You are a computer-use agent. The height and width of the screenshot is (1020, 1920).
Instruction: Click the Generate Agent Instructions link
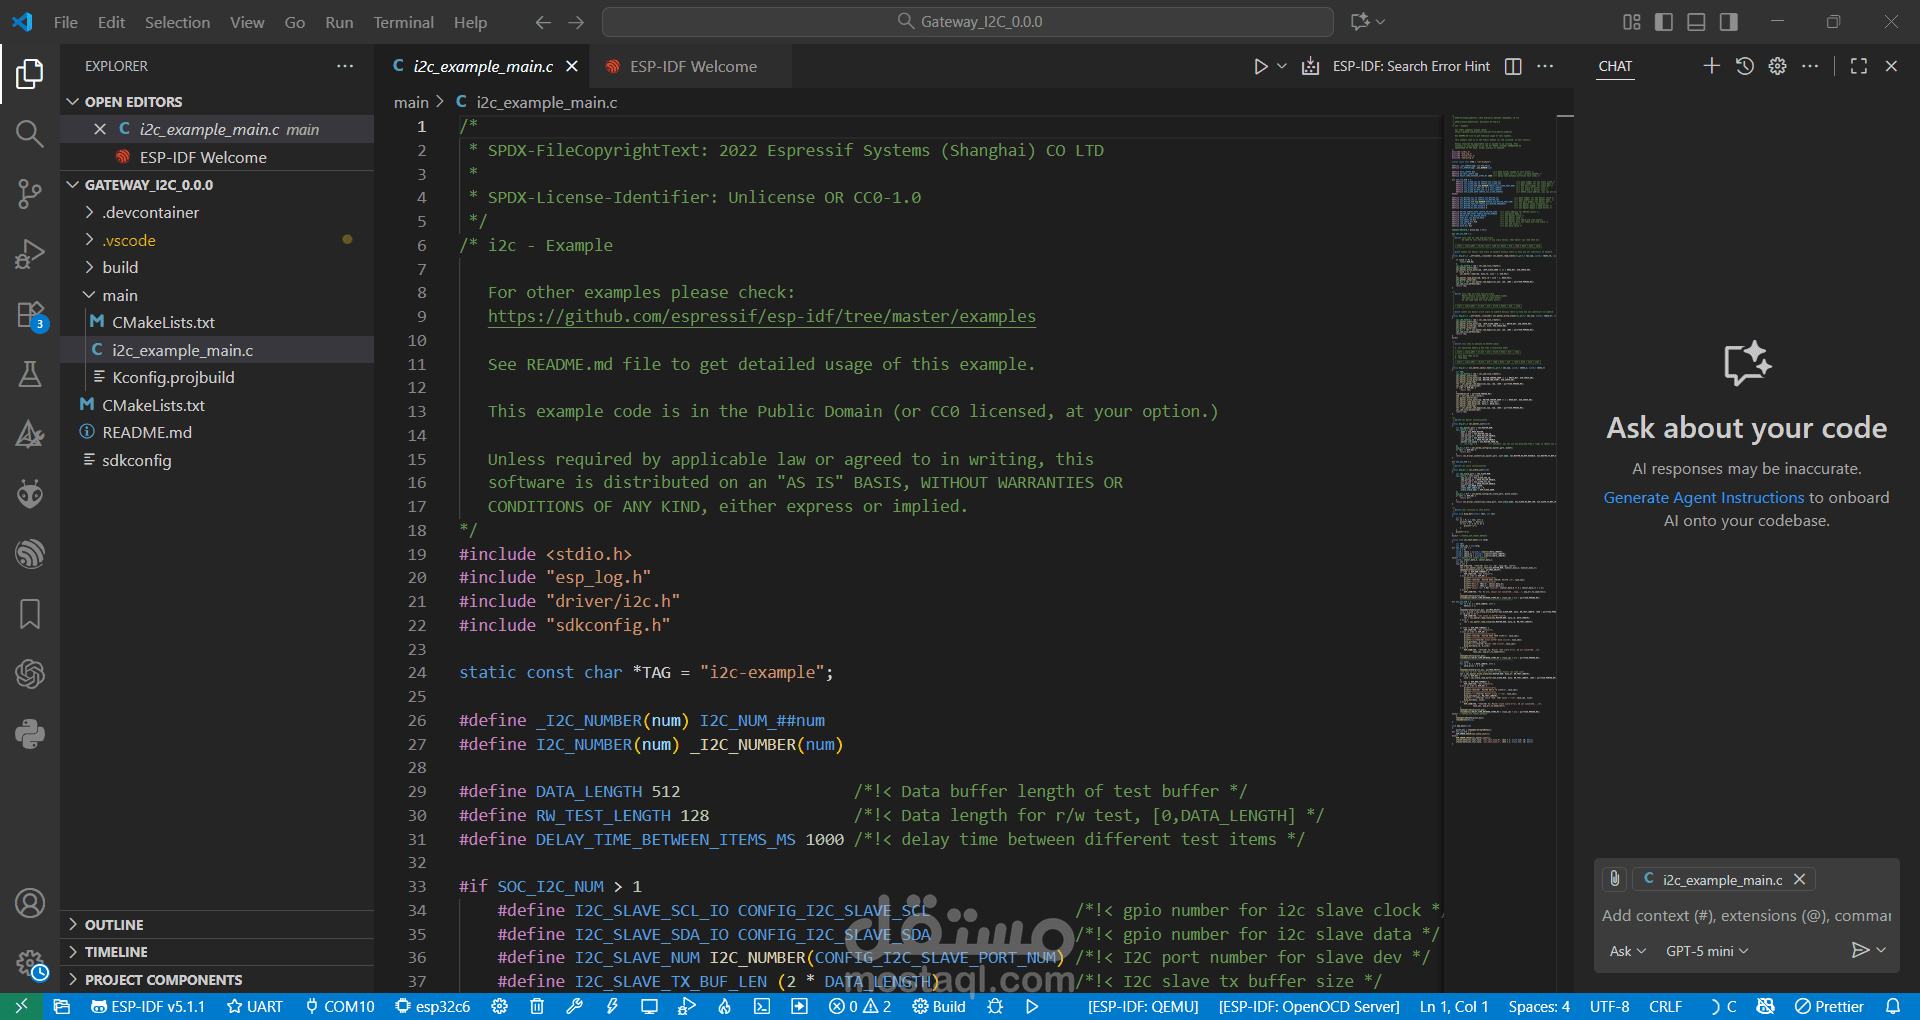point(1703,497)
